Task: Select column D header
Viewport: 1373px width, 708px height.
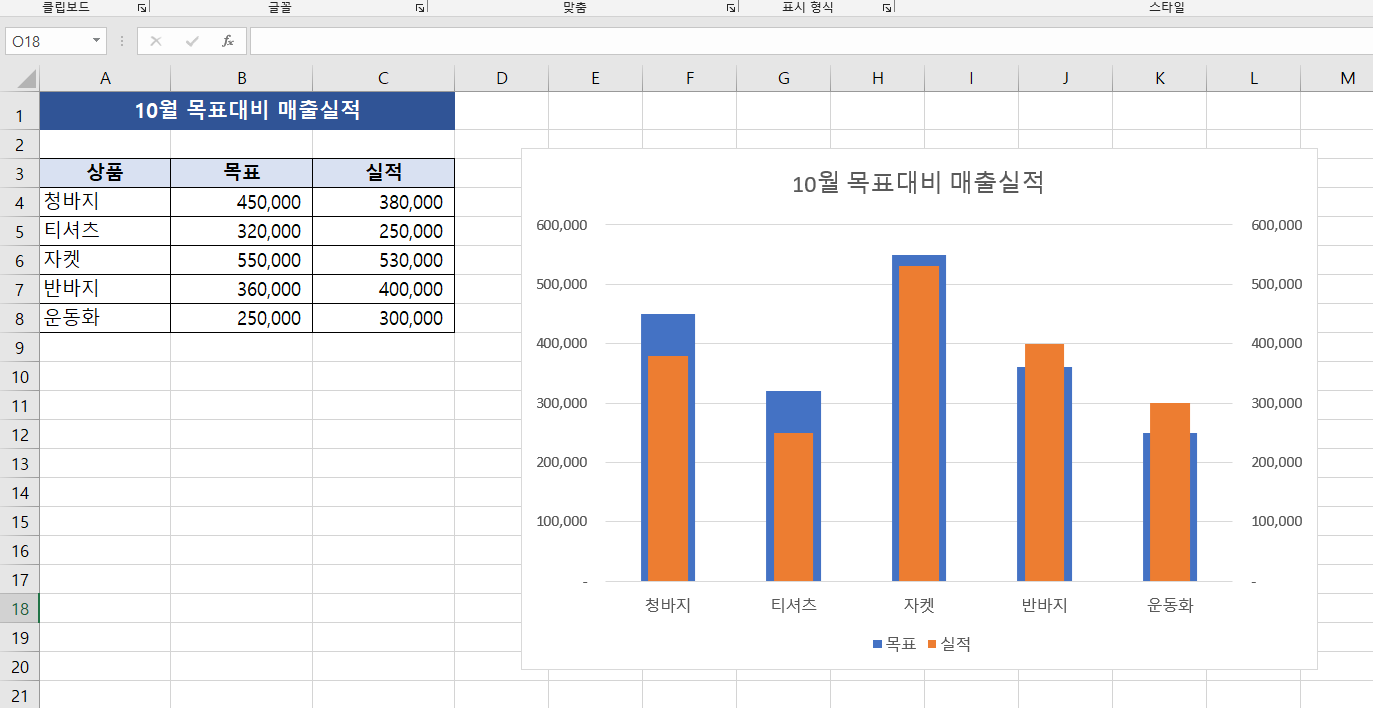Action: point(501,78)
